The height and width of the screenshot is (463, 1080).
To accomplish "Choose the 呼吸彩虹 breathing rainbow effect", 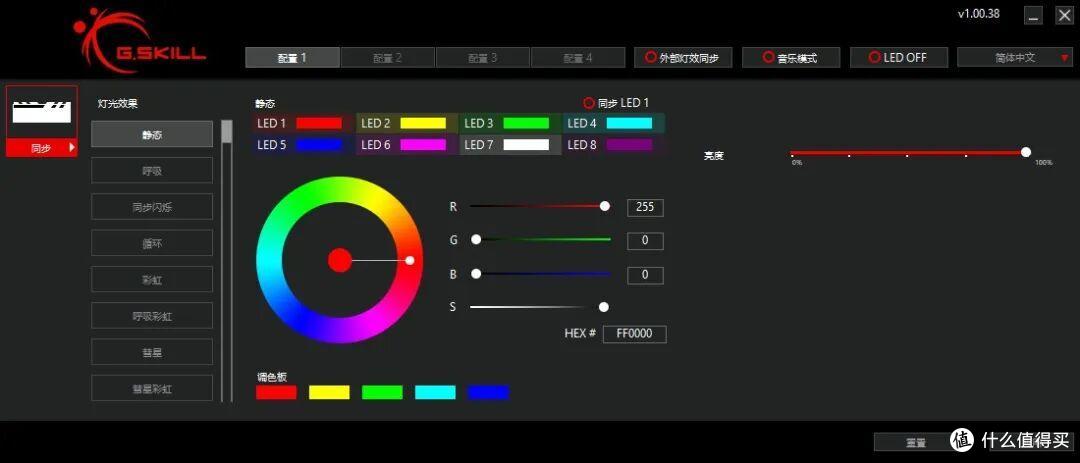I will [152, 316].
